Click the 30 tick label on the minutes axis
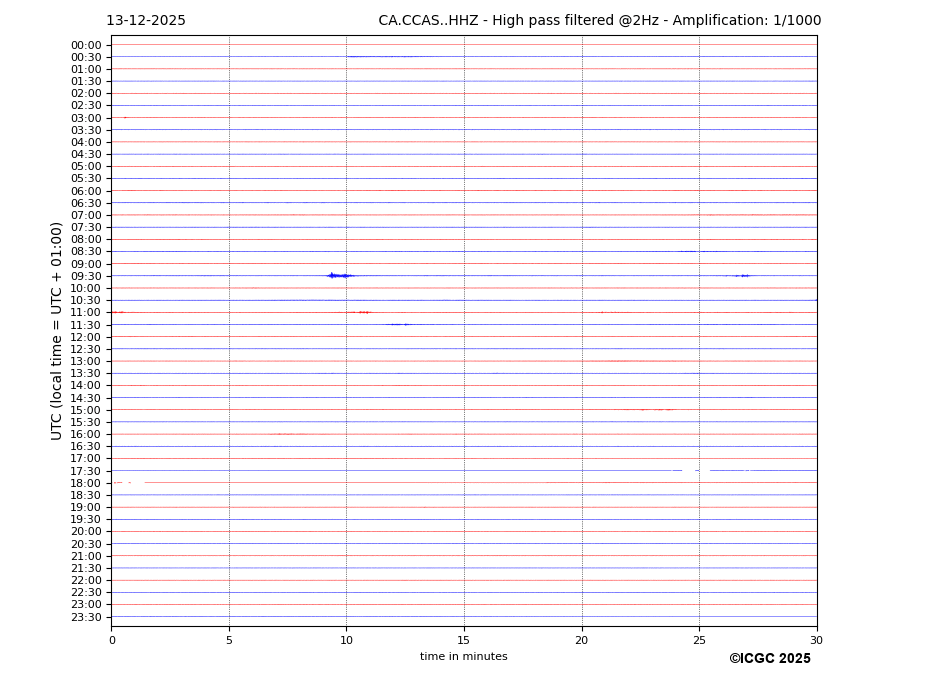This screenshot has width=927, height=696. (x=816, y=640)
